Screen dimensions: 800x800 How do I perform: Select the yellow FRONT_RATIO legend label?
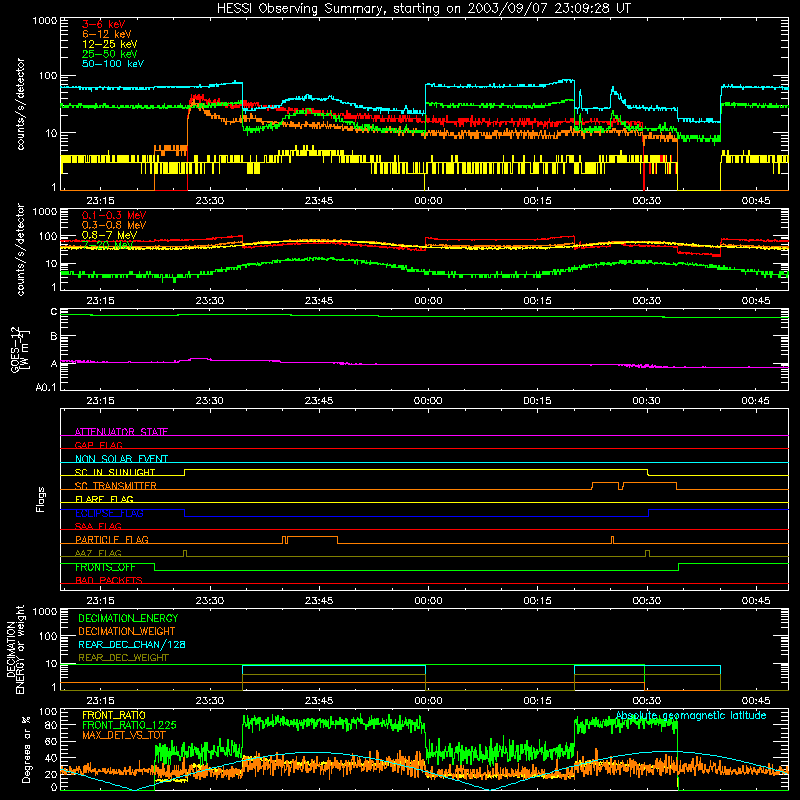114,715
